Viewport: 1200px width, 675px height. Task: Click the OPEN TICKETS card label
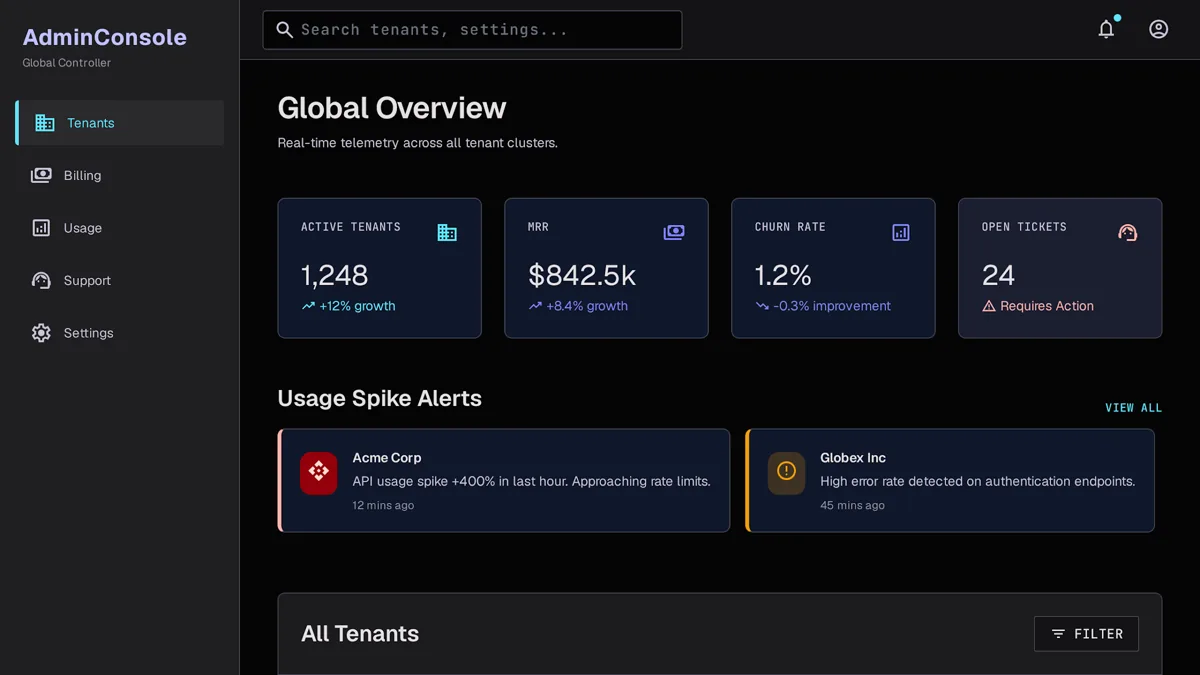click(1024, 227)
